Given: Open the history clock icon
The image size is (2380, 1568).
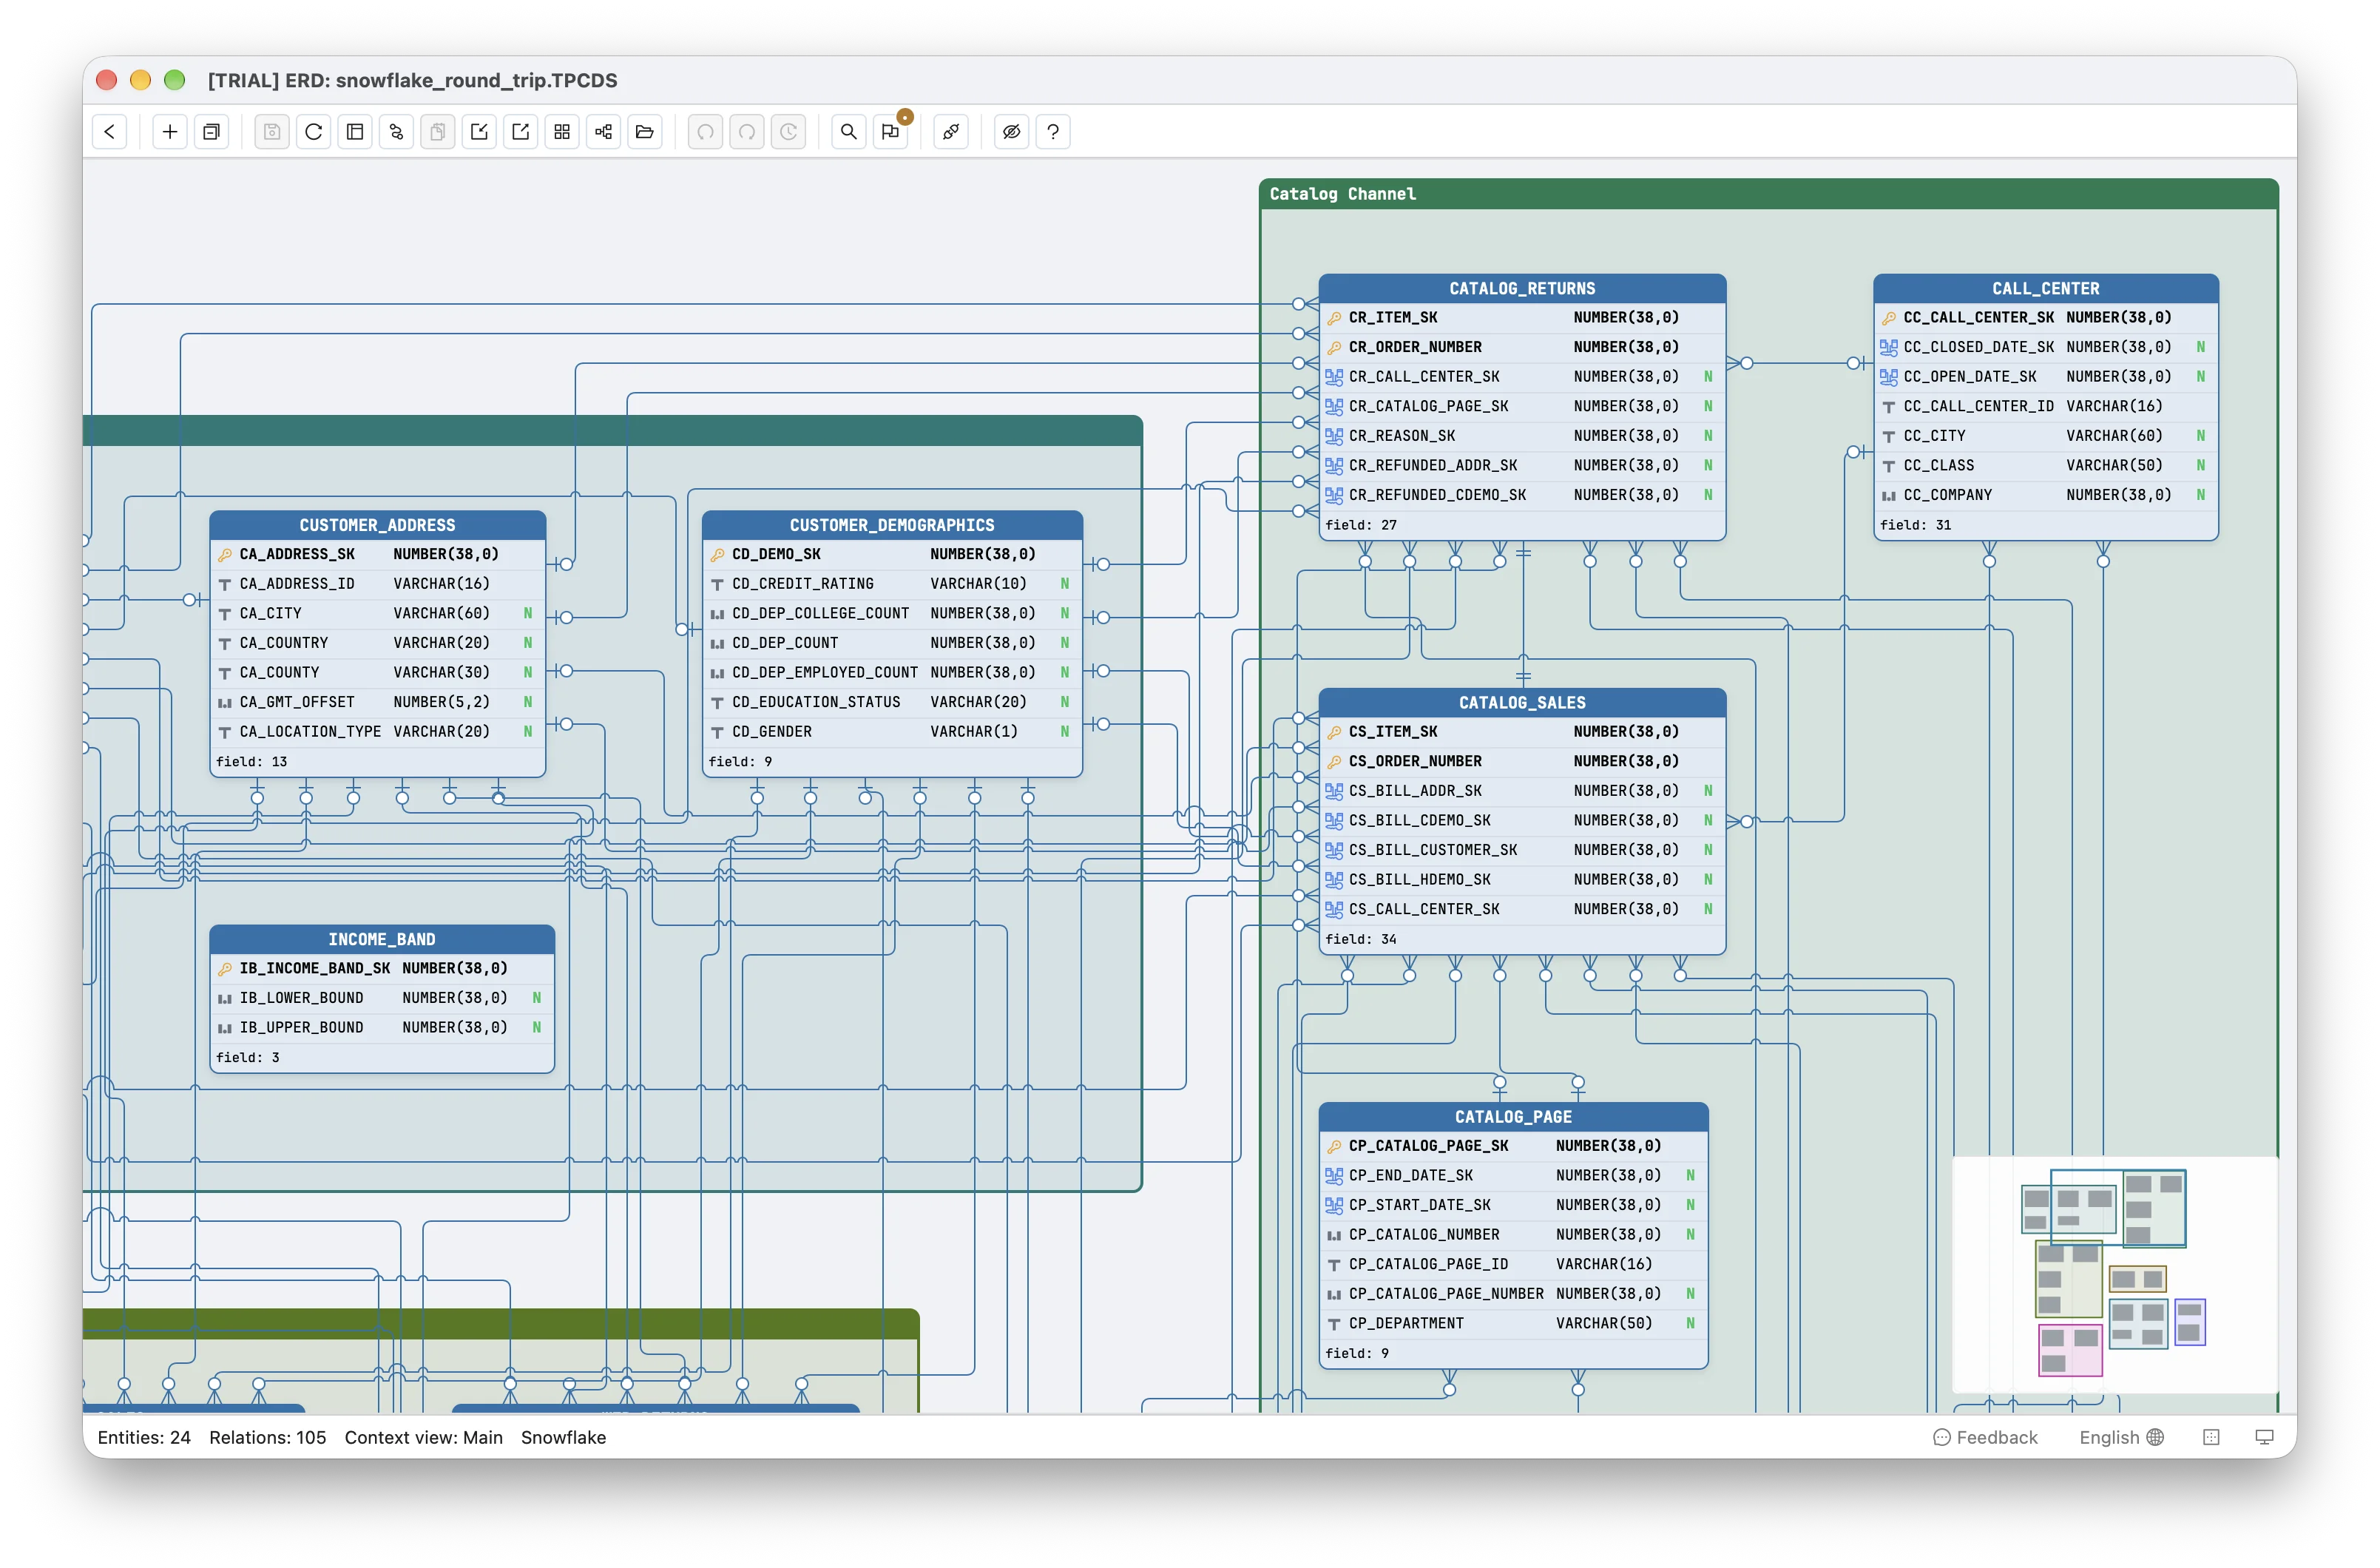Looking at the screenshot, I should point(788,131).
